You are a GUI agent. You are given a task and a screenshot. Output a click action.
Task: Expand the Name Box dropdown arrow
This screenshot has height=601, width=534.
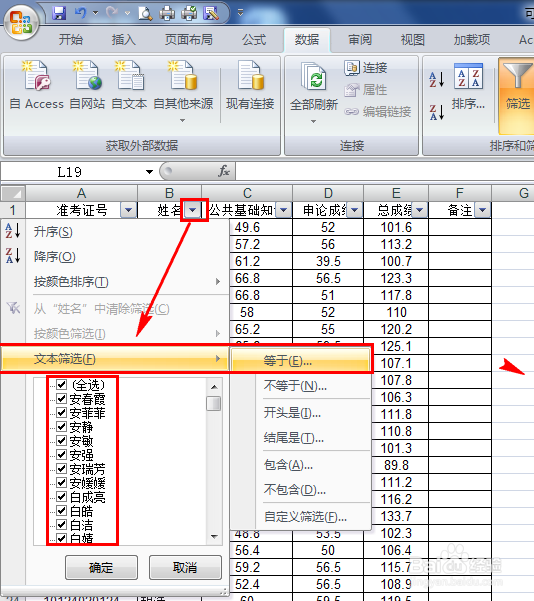pos(150,172)
